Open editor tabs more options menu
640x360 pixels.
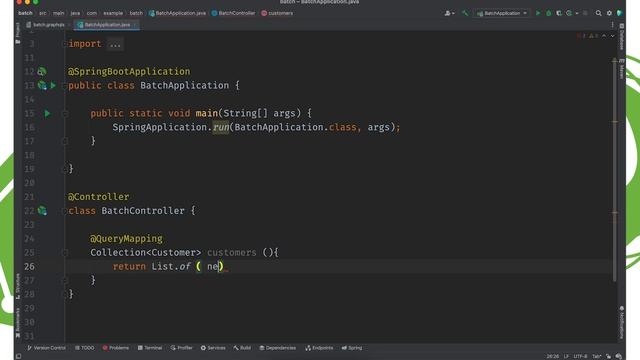click(x=612, y=25)
